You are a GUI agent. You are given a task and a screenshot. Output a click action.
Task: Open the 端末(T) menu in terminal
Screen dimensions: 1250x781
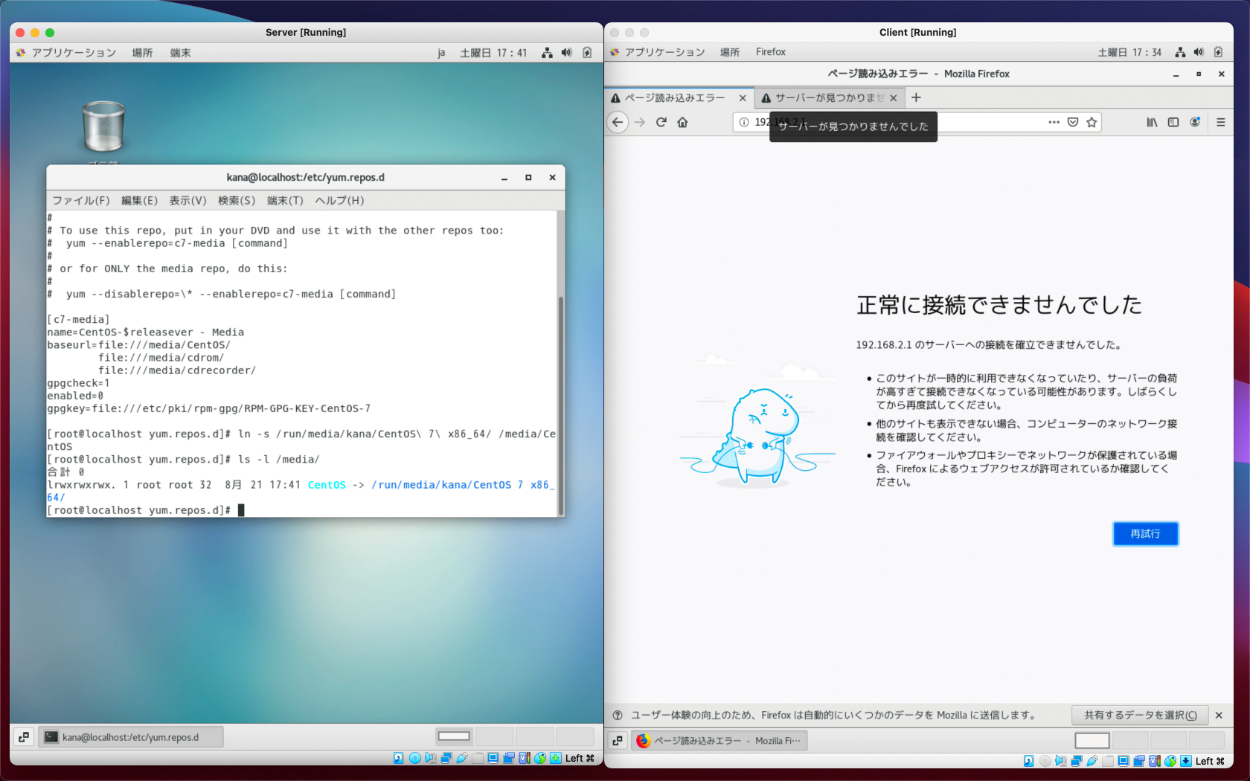[x=284, y=200]
